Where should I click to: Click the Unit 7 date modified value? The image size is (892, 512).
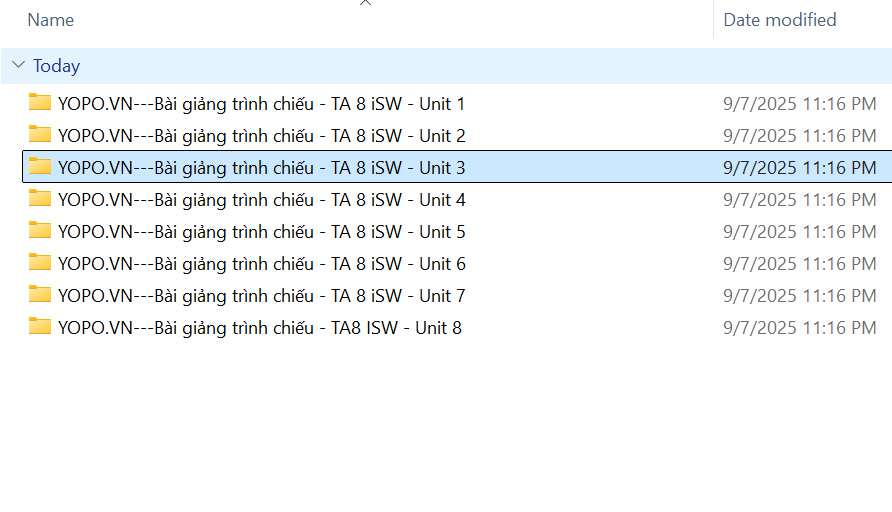point(799,296)
